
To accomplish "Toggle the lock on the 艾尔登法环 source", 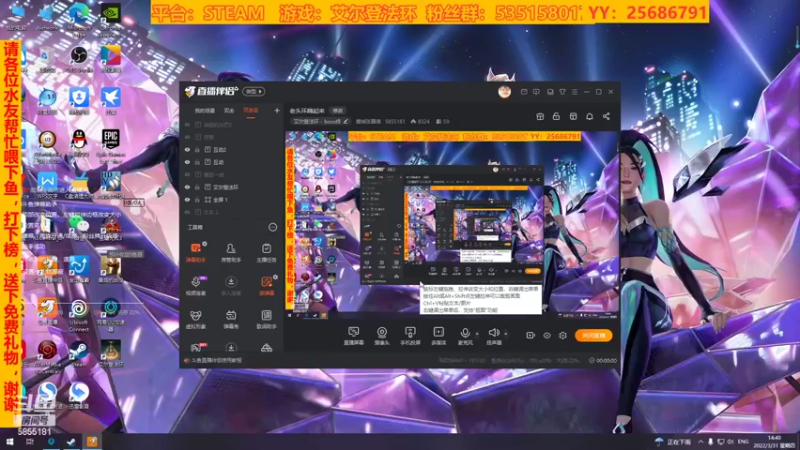I will point(197,187).
